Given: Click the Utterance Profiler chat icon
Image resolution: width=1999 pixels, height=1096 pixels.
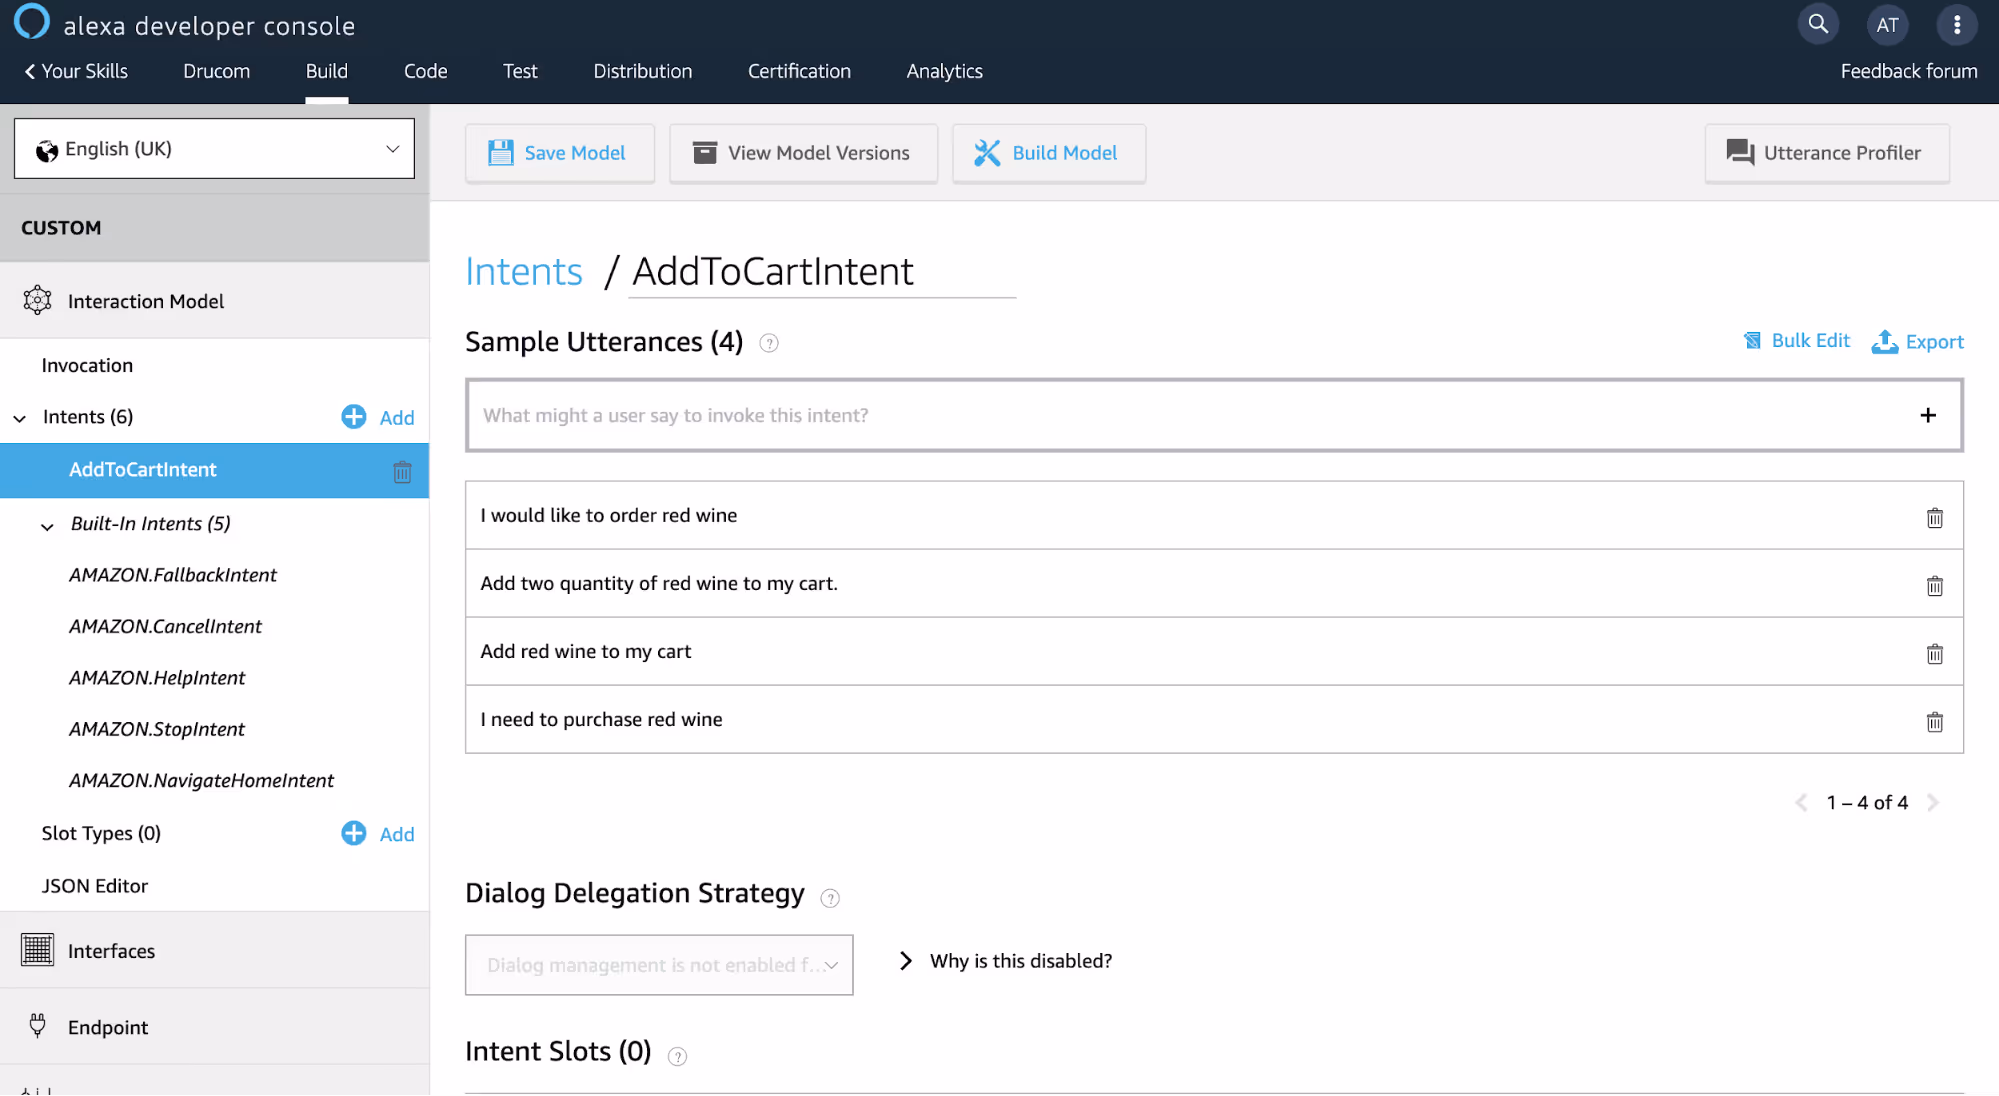Looking at the screenshot, I should coord(1740,153).
